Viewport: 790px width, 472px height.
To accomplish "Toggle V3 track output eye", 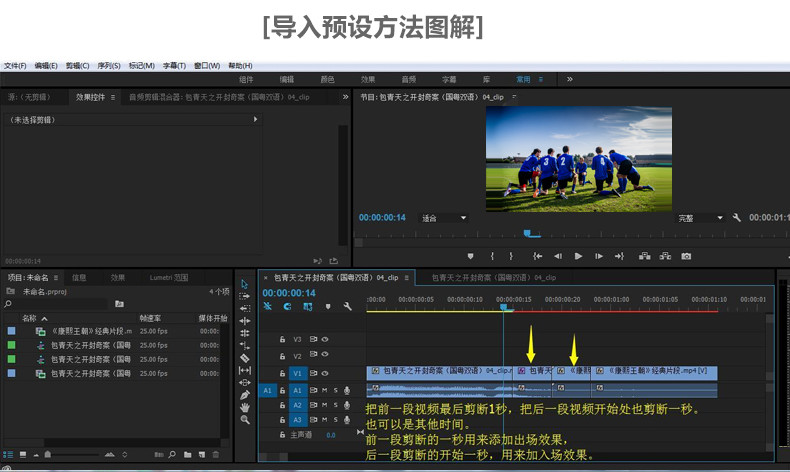I will pos(325,339).
